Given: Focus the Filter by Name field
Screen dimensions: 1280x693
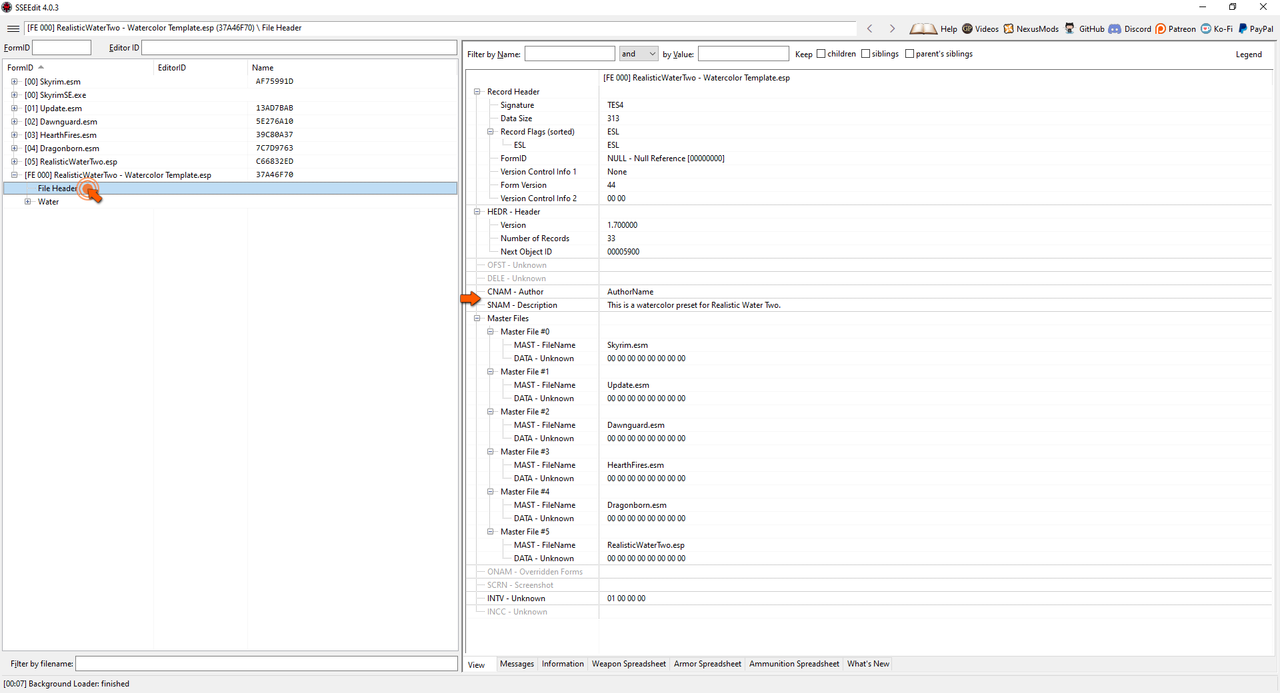Looking at the screenshot, I should (569, 54).
